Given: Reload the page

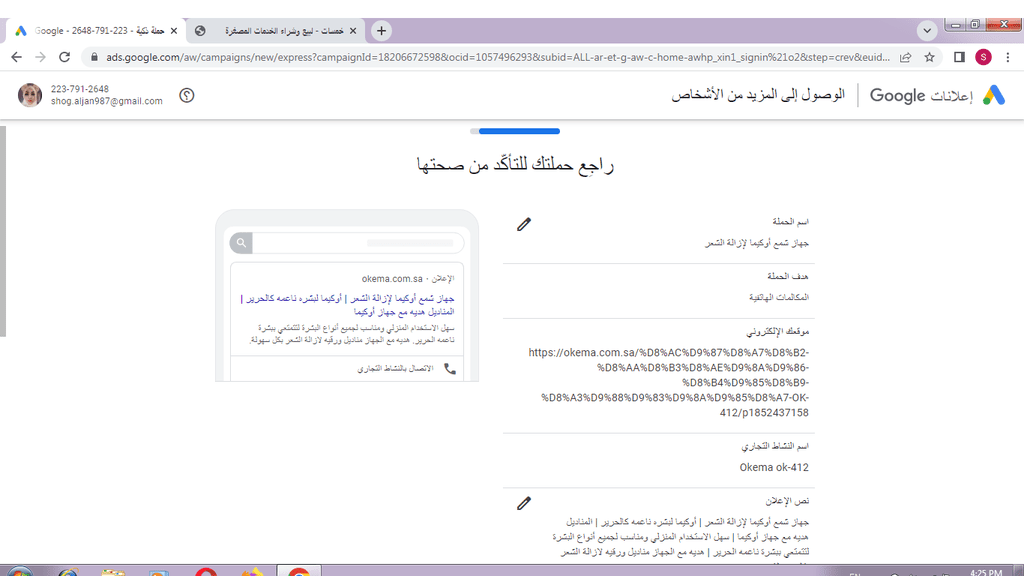Looking at the screenshot, I should (64, 57).
